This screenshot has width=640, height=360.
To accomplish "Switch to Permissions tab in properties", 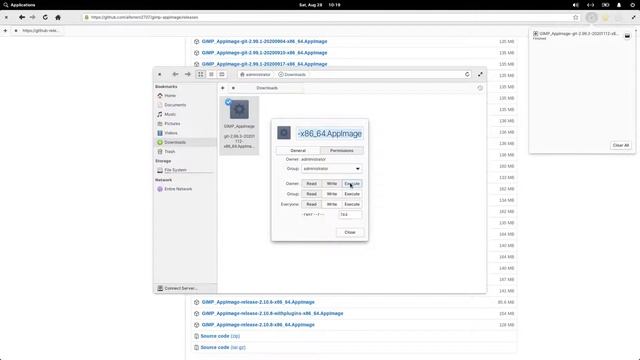I will click(342, 151).
